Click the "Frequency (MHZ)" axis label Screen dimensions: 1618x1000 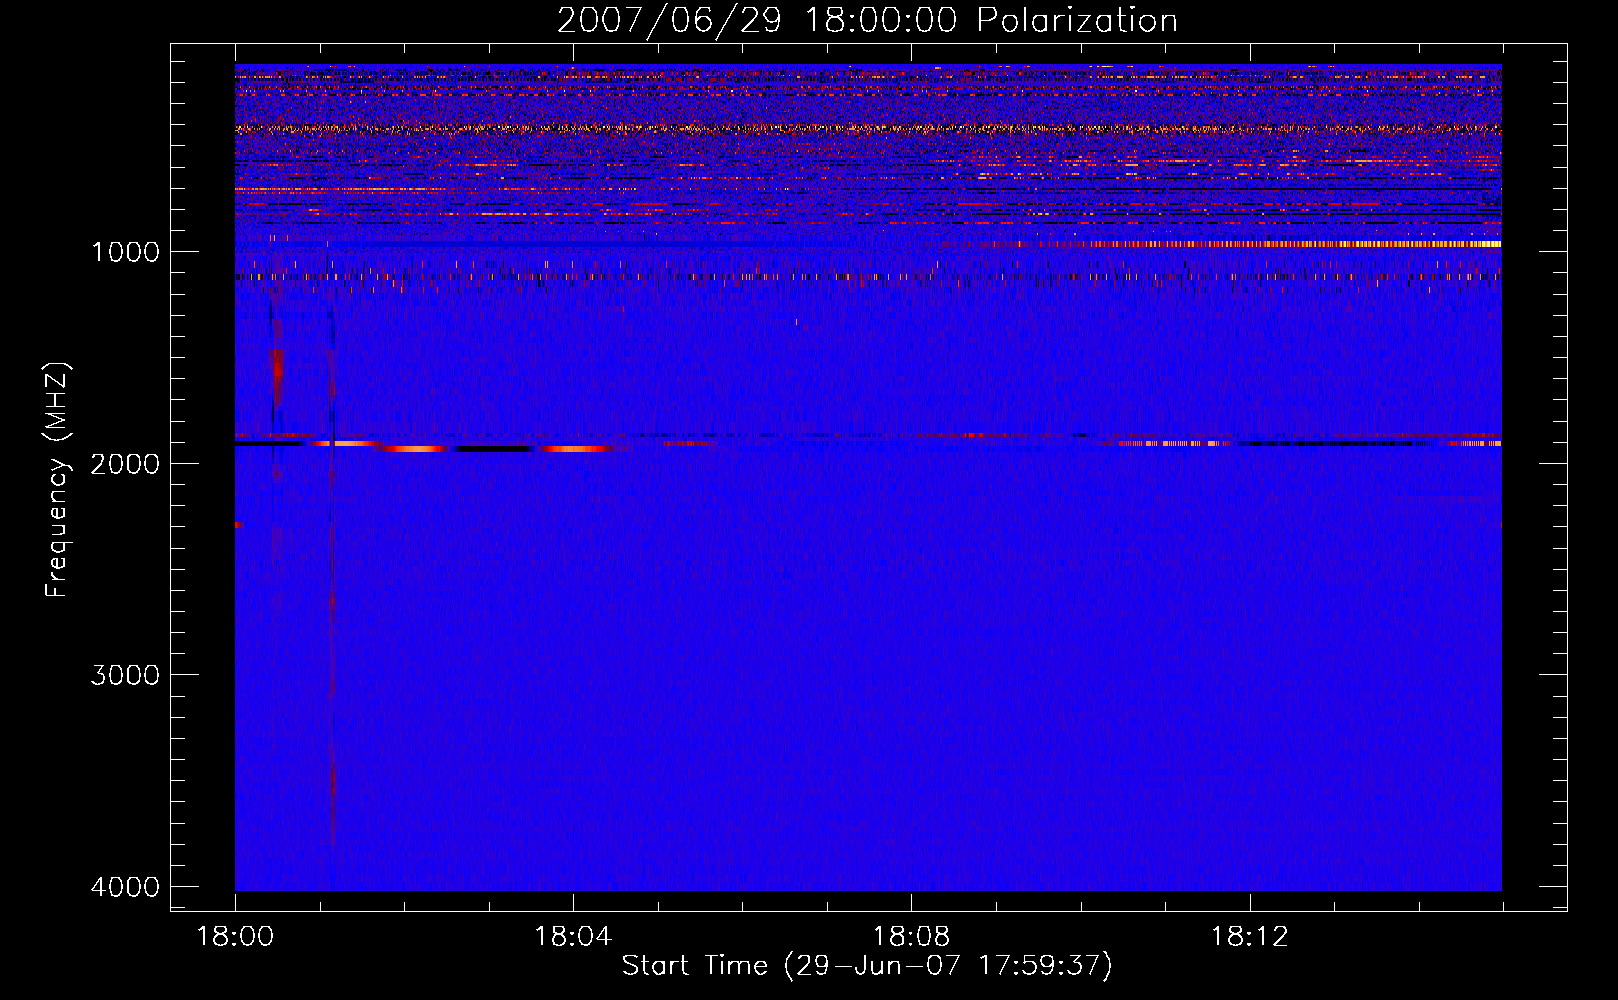pos(57,480)
